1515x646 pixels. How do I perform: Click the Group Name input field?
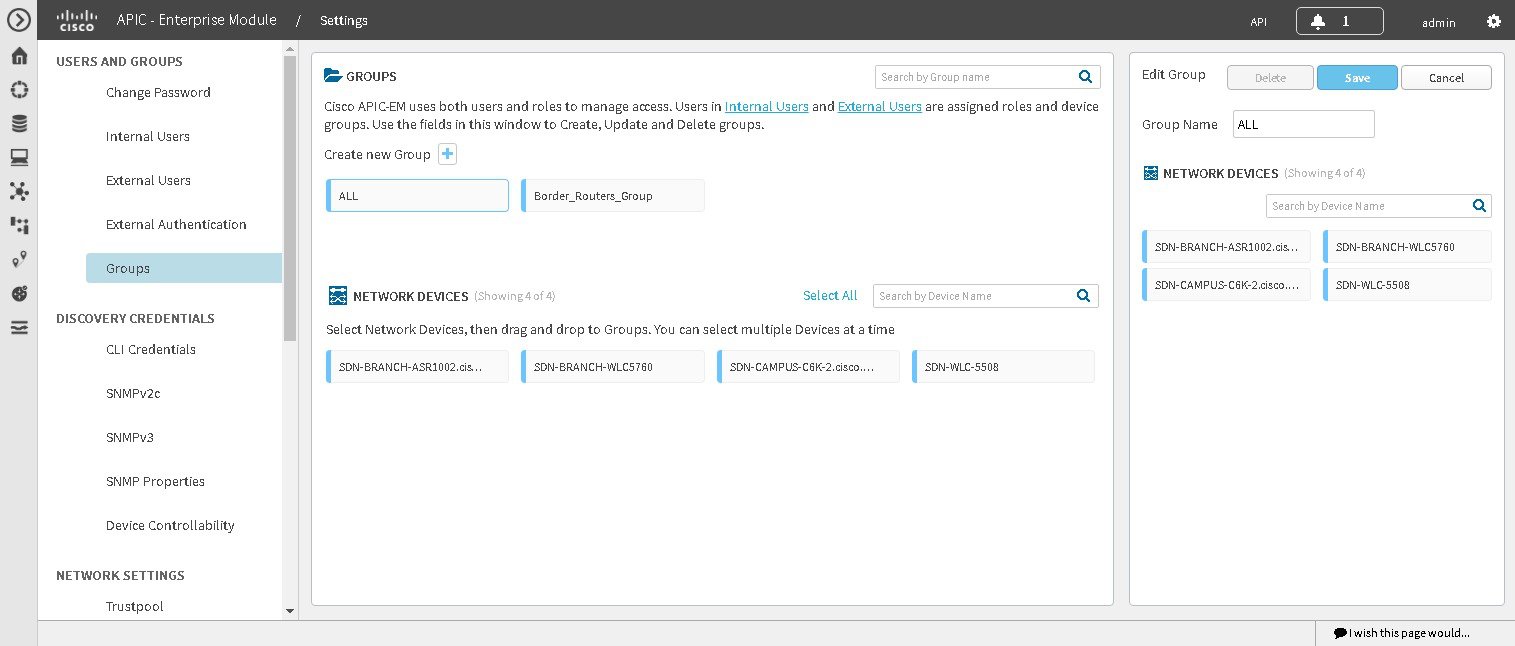pyautogui.click(x=1304, y=124)
